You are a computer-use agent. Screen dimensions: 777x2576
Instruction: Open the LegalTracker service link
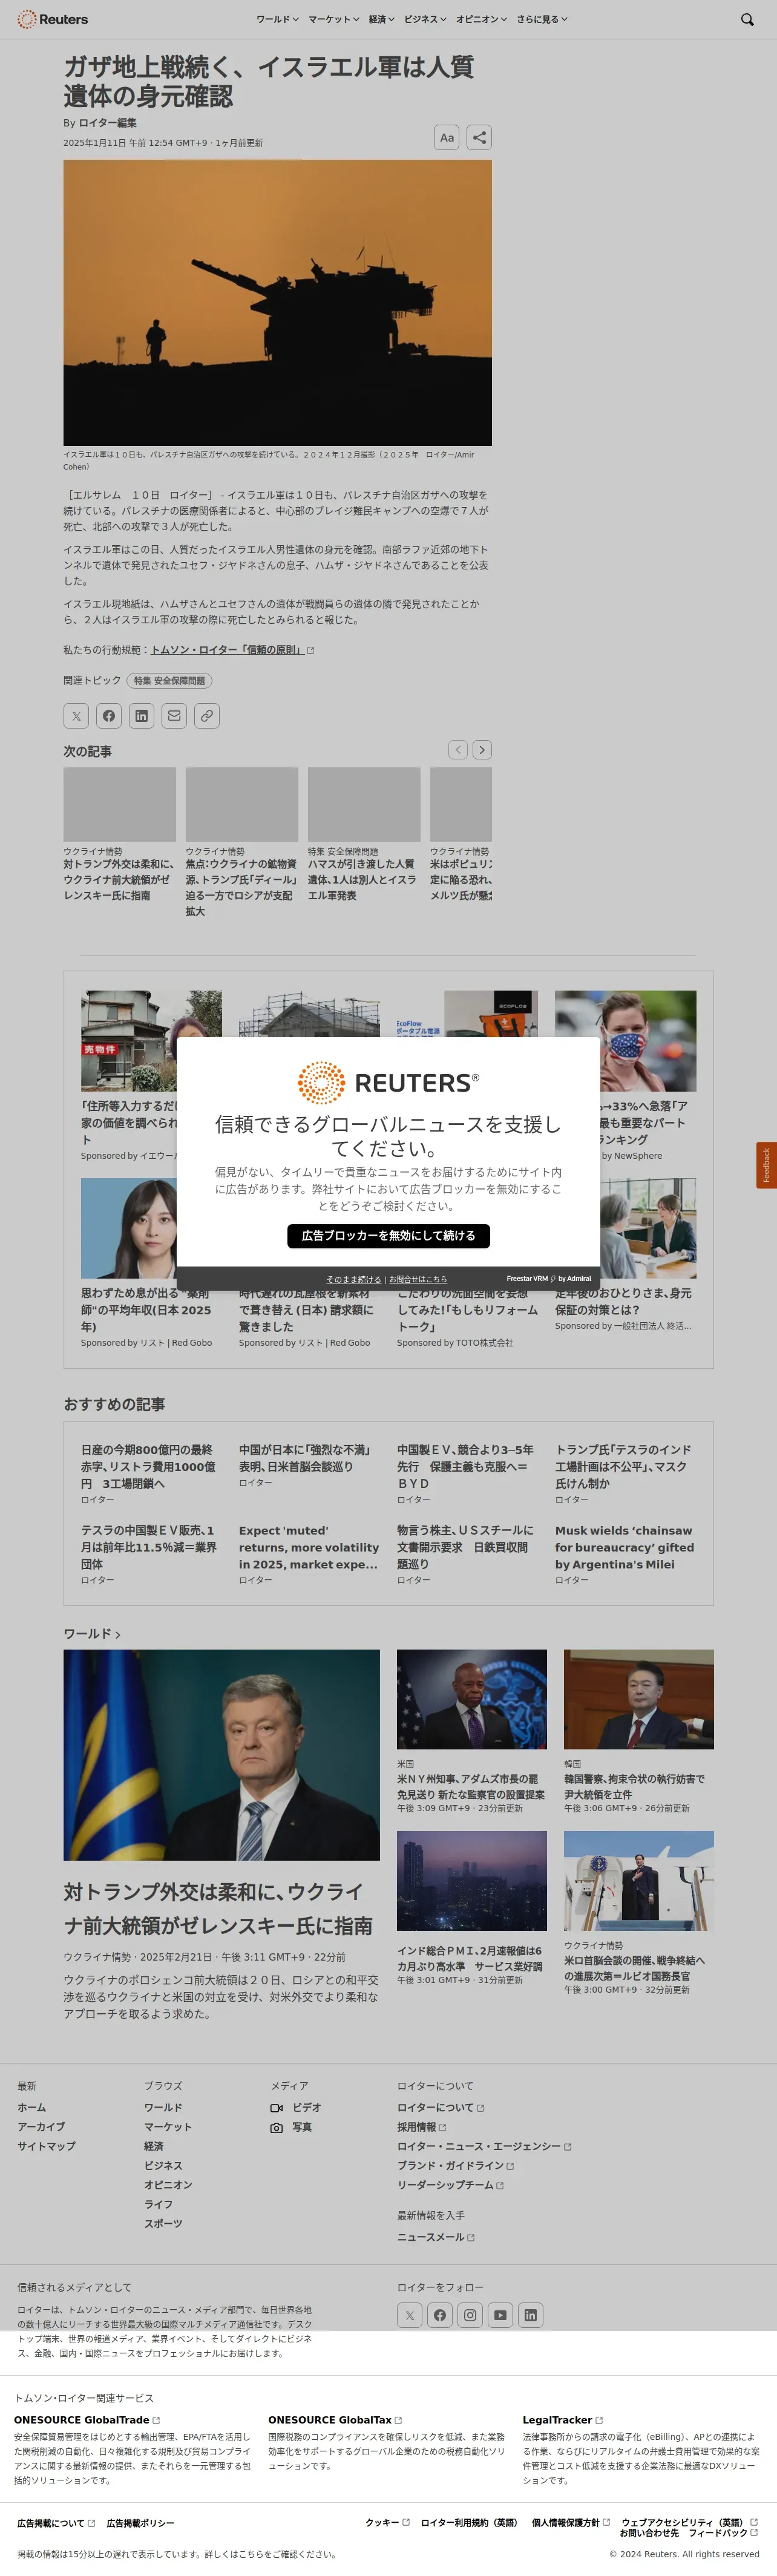pyautogui.click(x=562, y=2420)
